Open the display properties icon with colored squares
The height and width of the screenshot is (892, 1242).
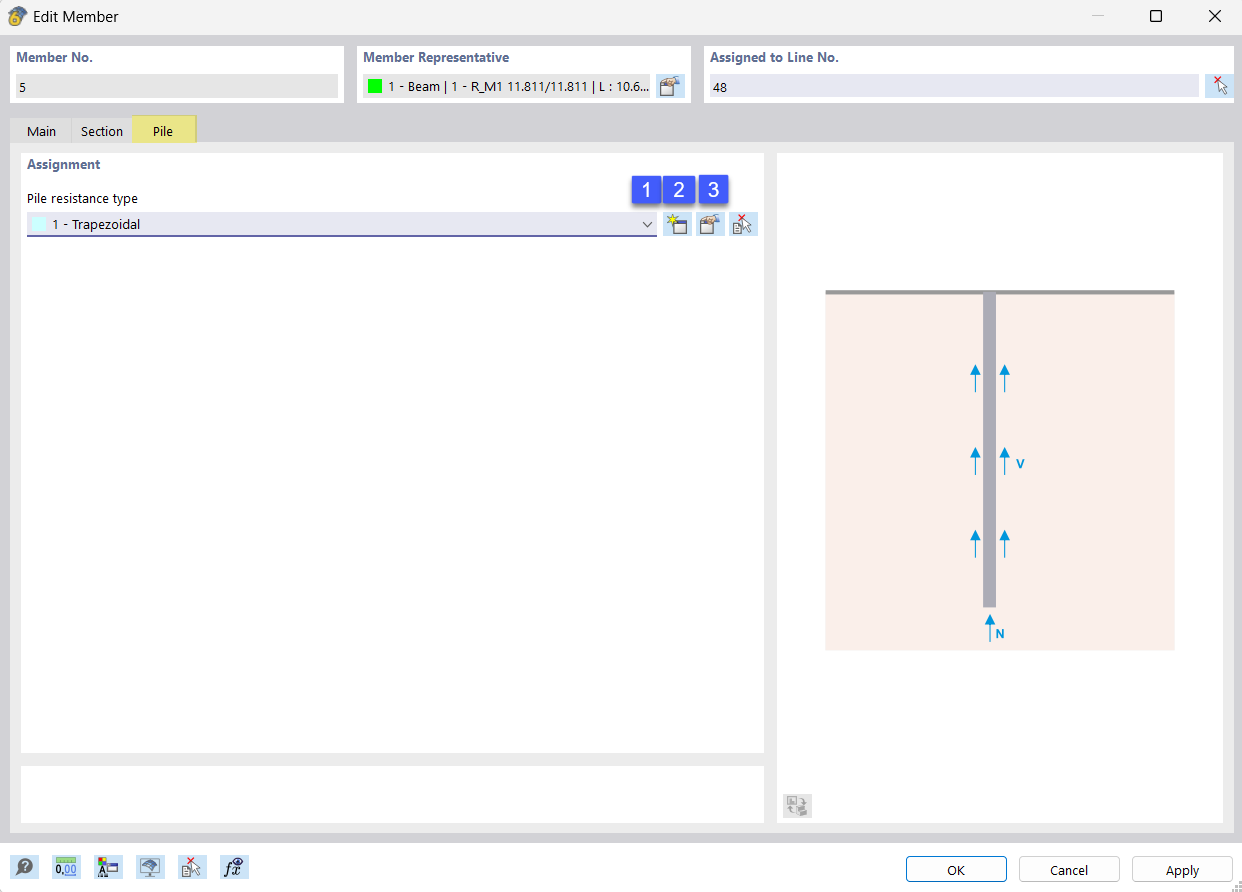pyautogui.click(x=109, y=867)
